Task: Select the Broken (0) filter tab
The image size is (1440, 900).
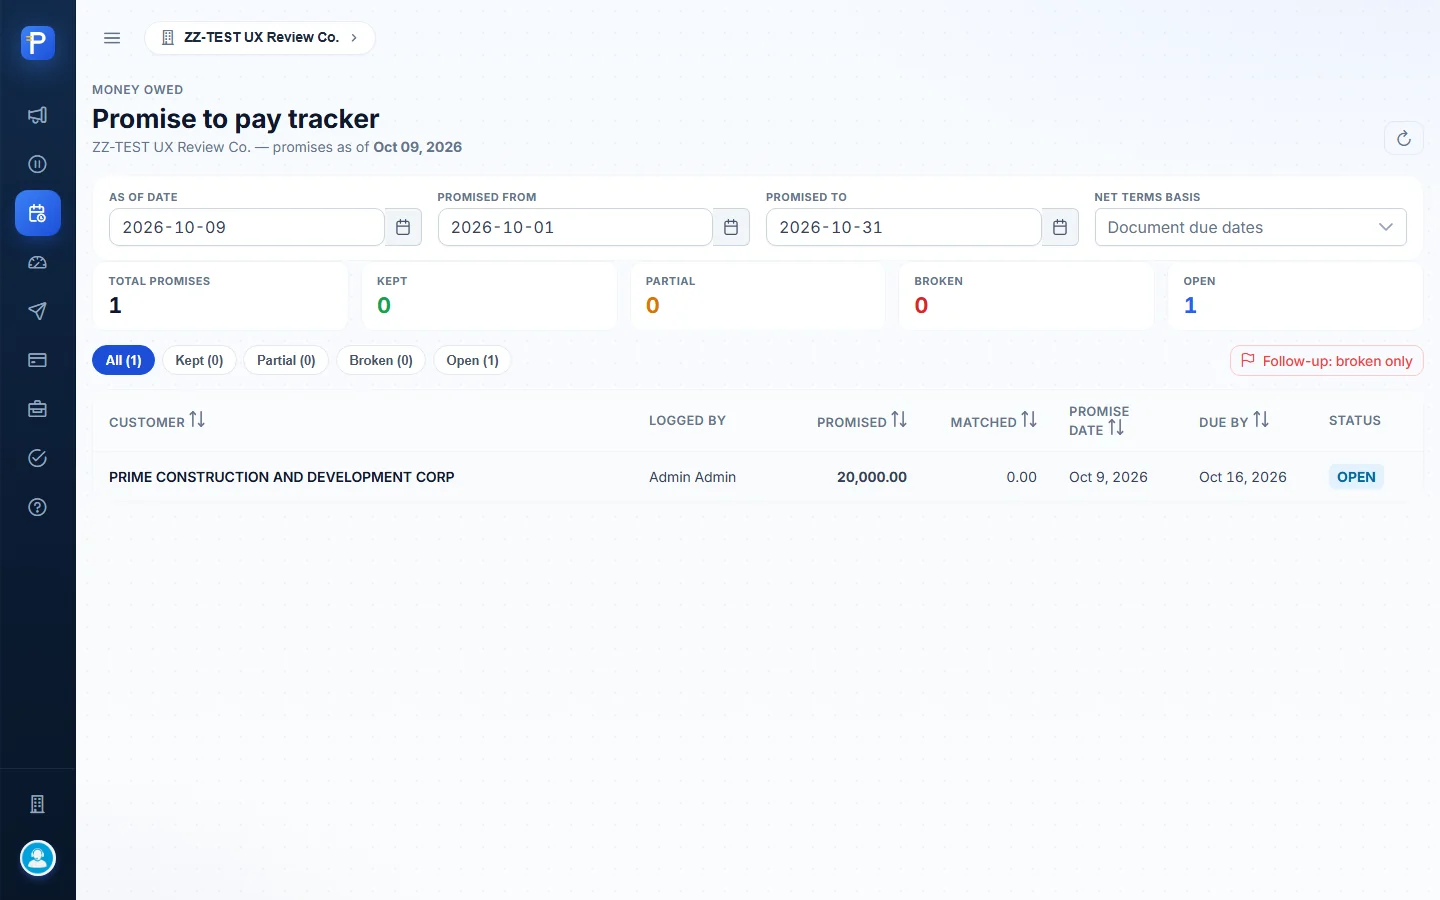Action: click(381, 360)
